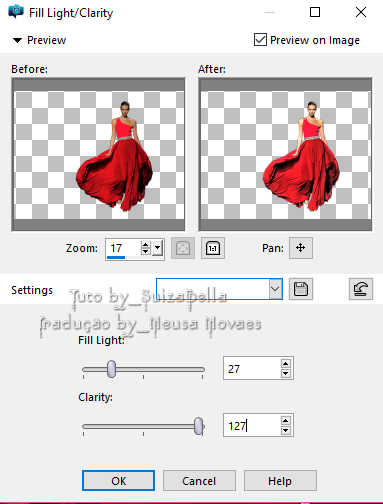Toggle the Preview on Image checkbox

coord(260,40)
